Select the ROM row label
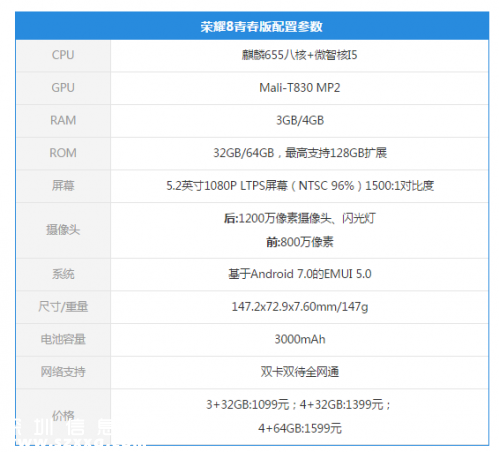499x452 pixels. [63, 153]
